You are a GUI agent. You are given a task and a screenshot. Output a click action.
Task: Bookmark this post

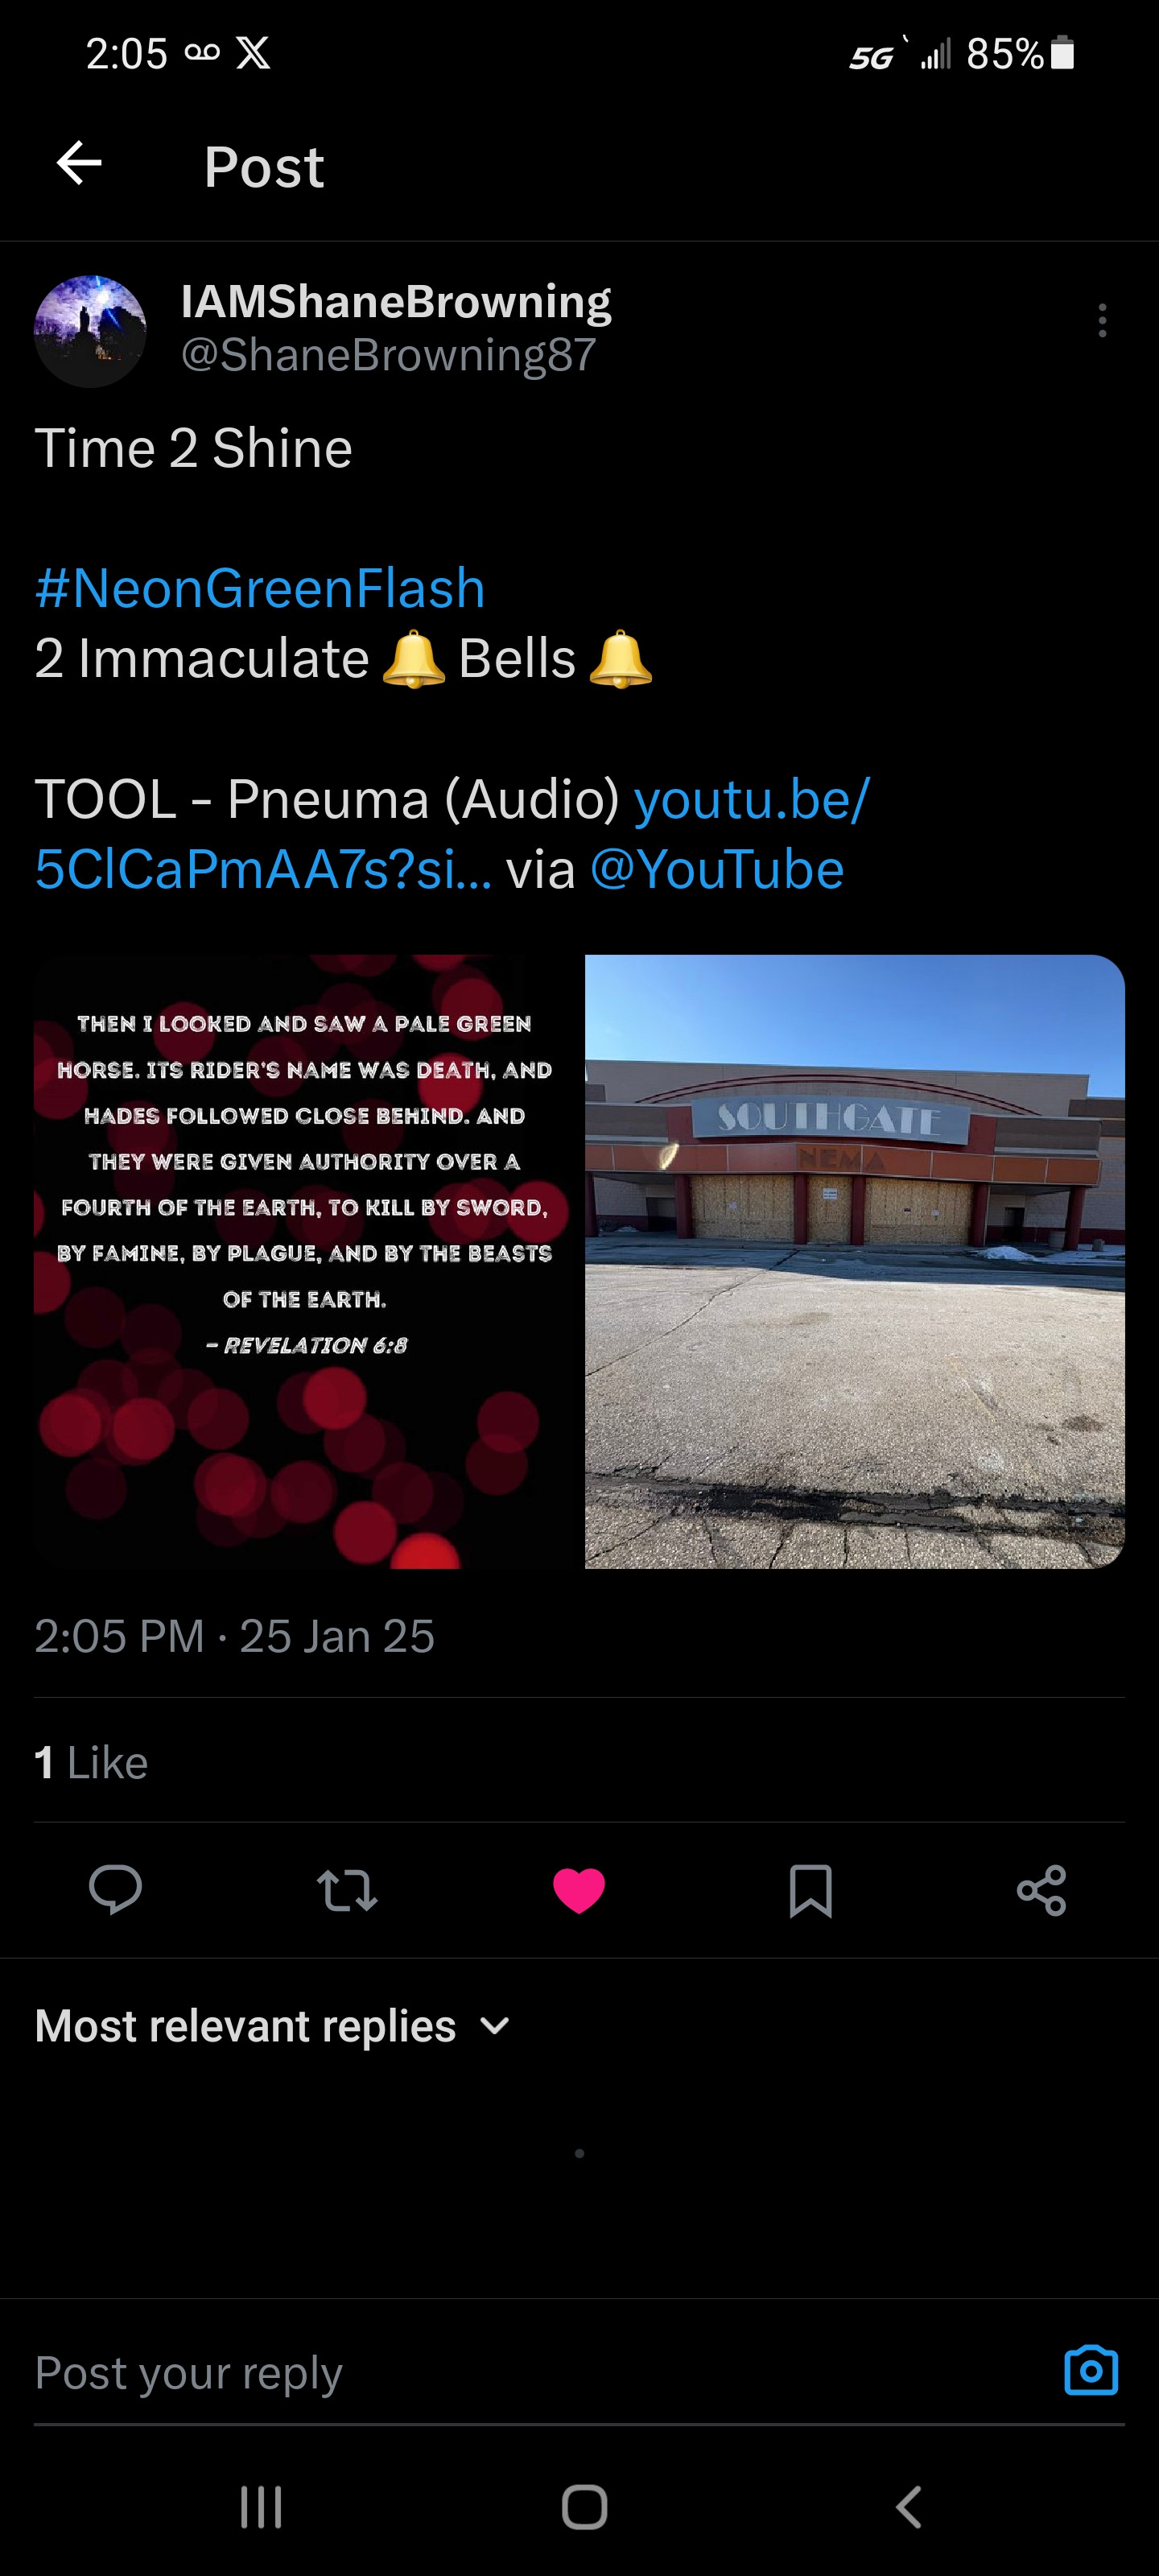click(x=810, y=1890)
